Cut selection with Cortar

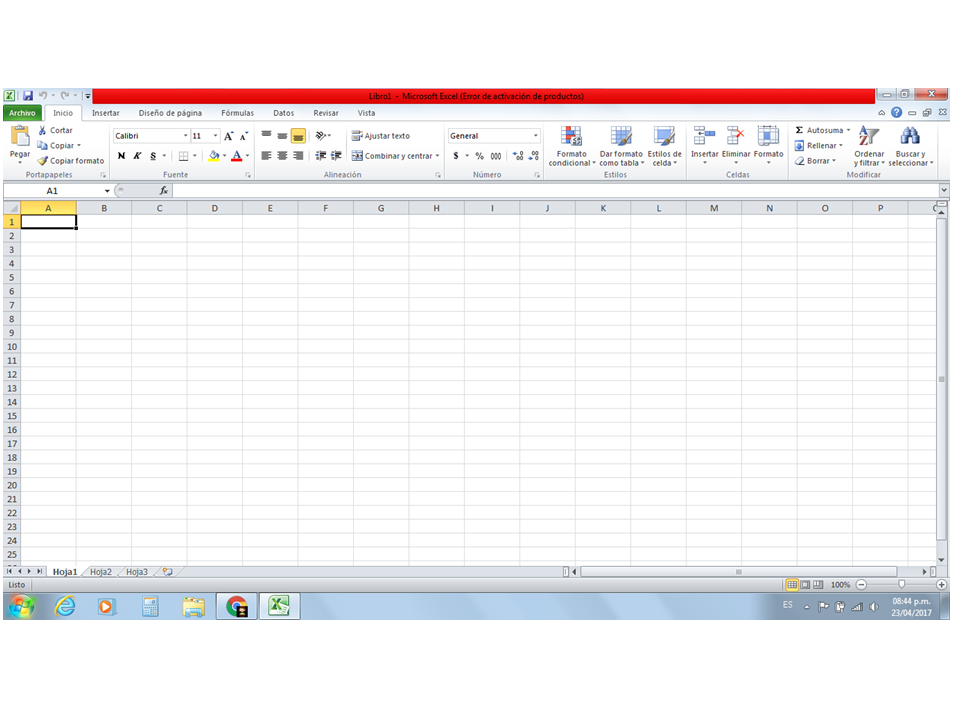click(55, 130)
